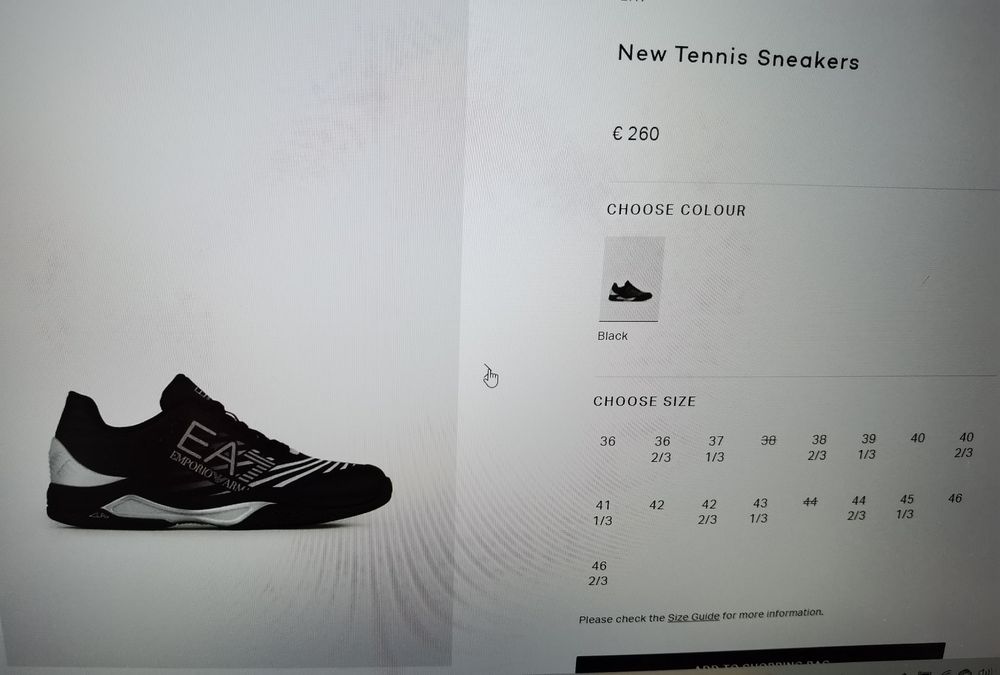
Task: Select size 42 2/3
Action: coord(708,512)
